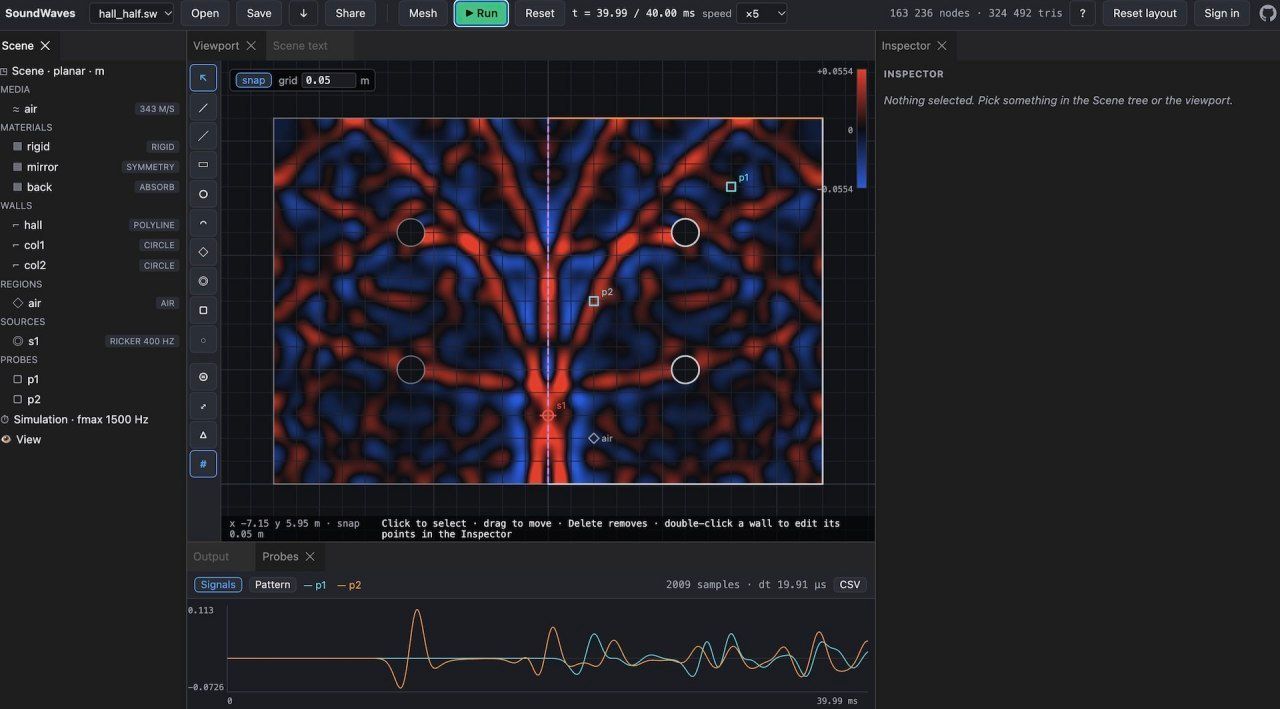The height and width of the screenshot is (709, 1280).
Task: Click the diagonal arrows fit-view tool
Action: click(203, 406)
